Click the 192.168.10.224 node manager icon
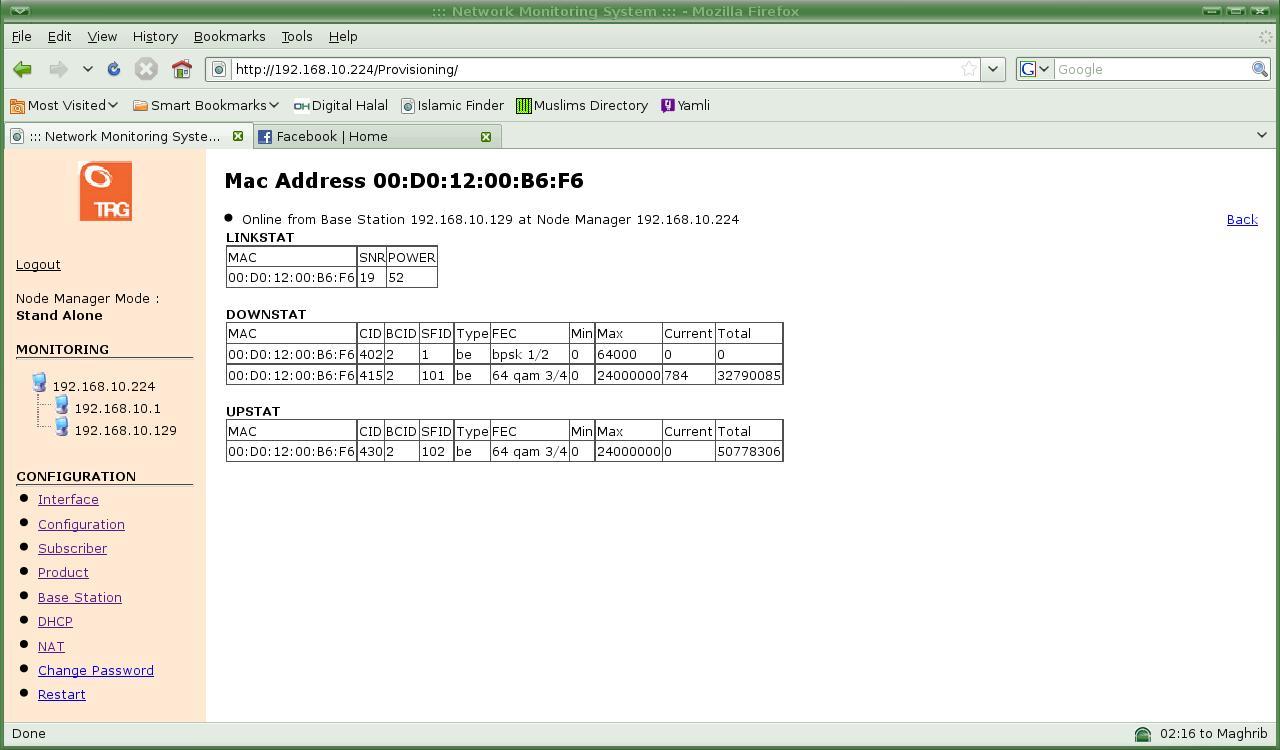1280x750 pixels. (x=40, y=383)
